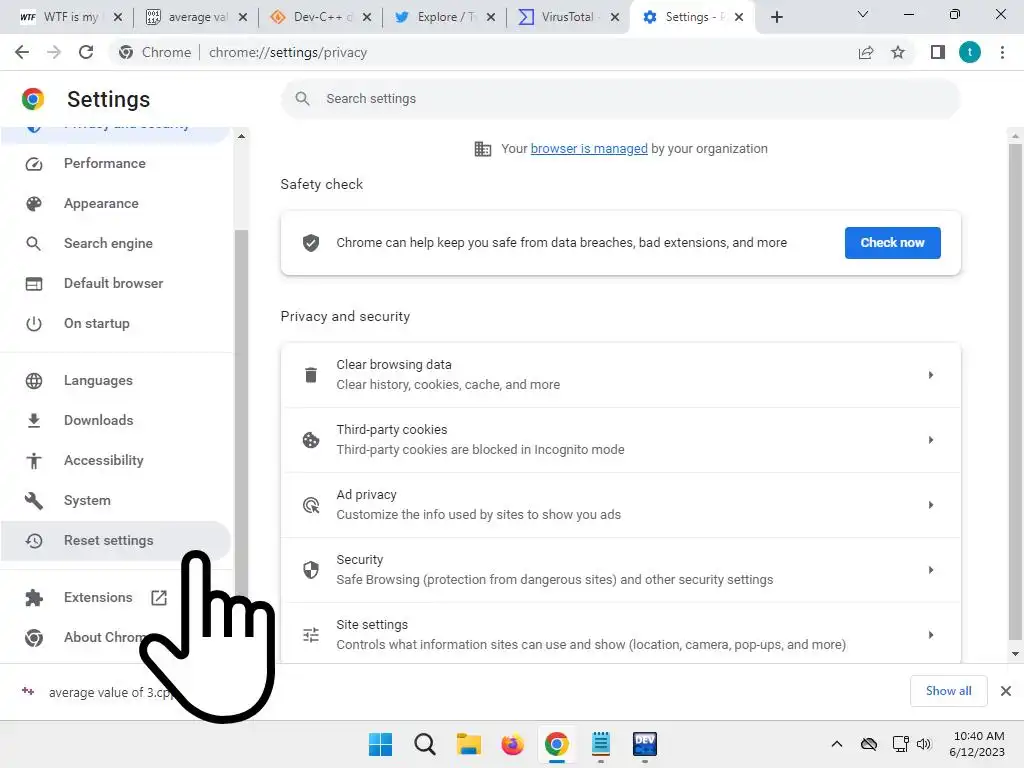Image resolution: width=1024 pixels, height=768 pixels.
Task: Open Downloads settings in sidebar
Action: (x=116, y=420)
